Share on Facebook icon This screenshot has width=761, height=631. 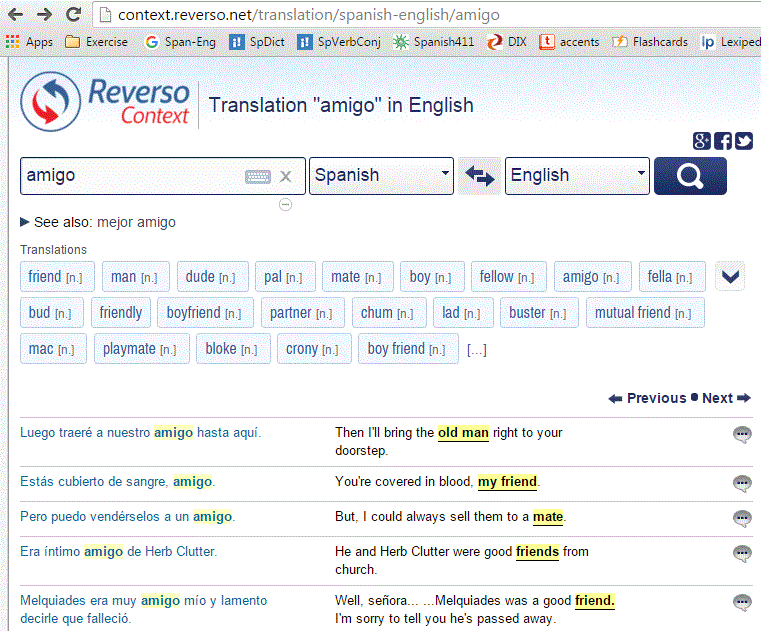[x=723, y=141]
